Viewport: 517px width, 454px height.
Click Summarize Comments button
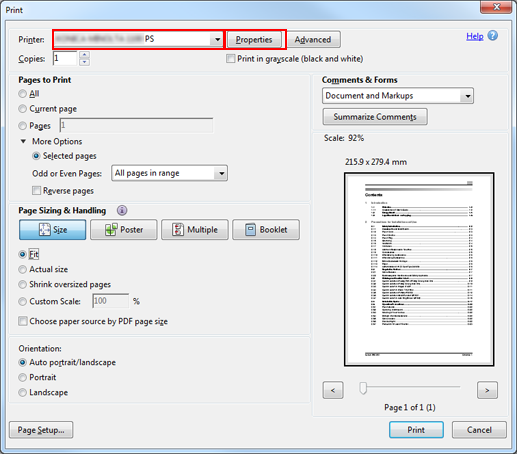point(375,117)
